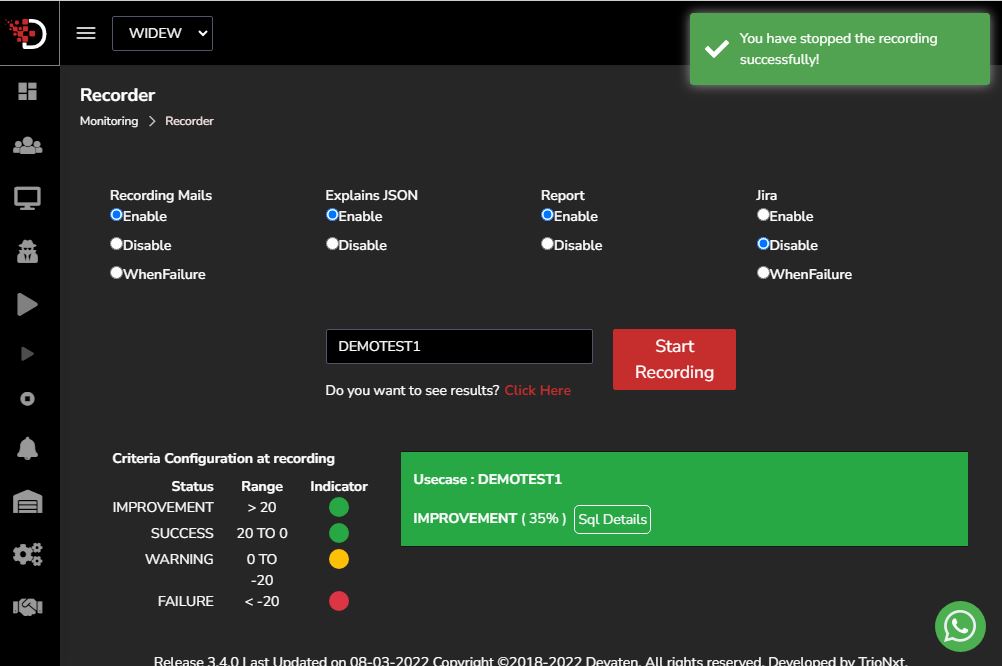Click the SUCCESS status label
The height and width of the screenshot is (666, 1002).
(182, 533)
